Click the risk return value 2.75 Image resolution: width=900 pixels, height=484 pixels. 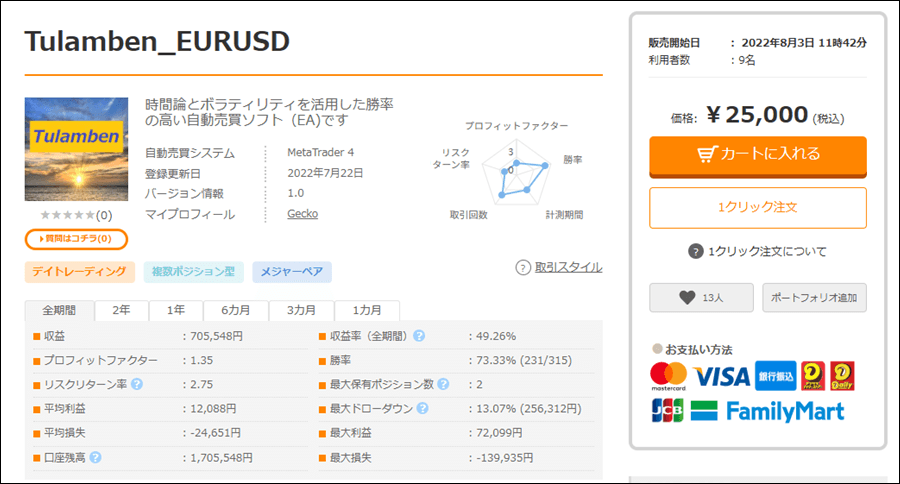point(201,385)
